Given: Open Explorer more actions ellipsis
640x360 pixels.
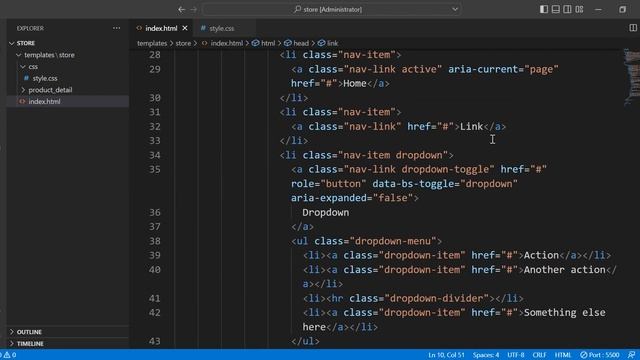Looking at the screenshot, I should [116, 28].
